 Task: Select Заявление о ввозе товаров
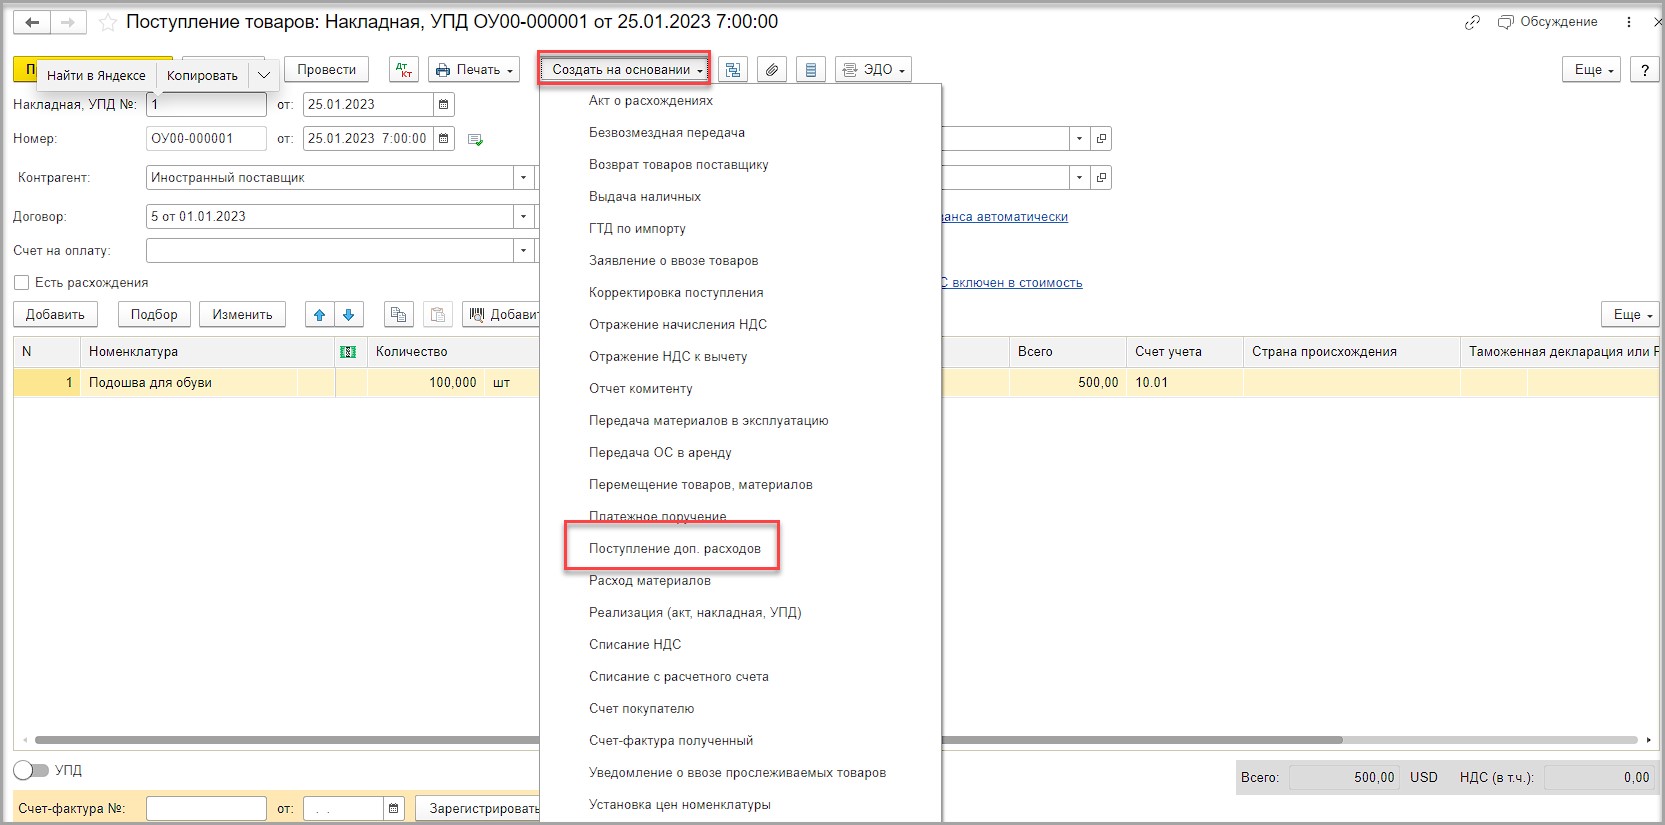pyautogui.click(x=674, y=260)
